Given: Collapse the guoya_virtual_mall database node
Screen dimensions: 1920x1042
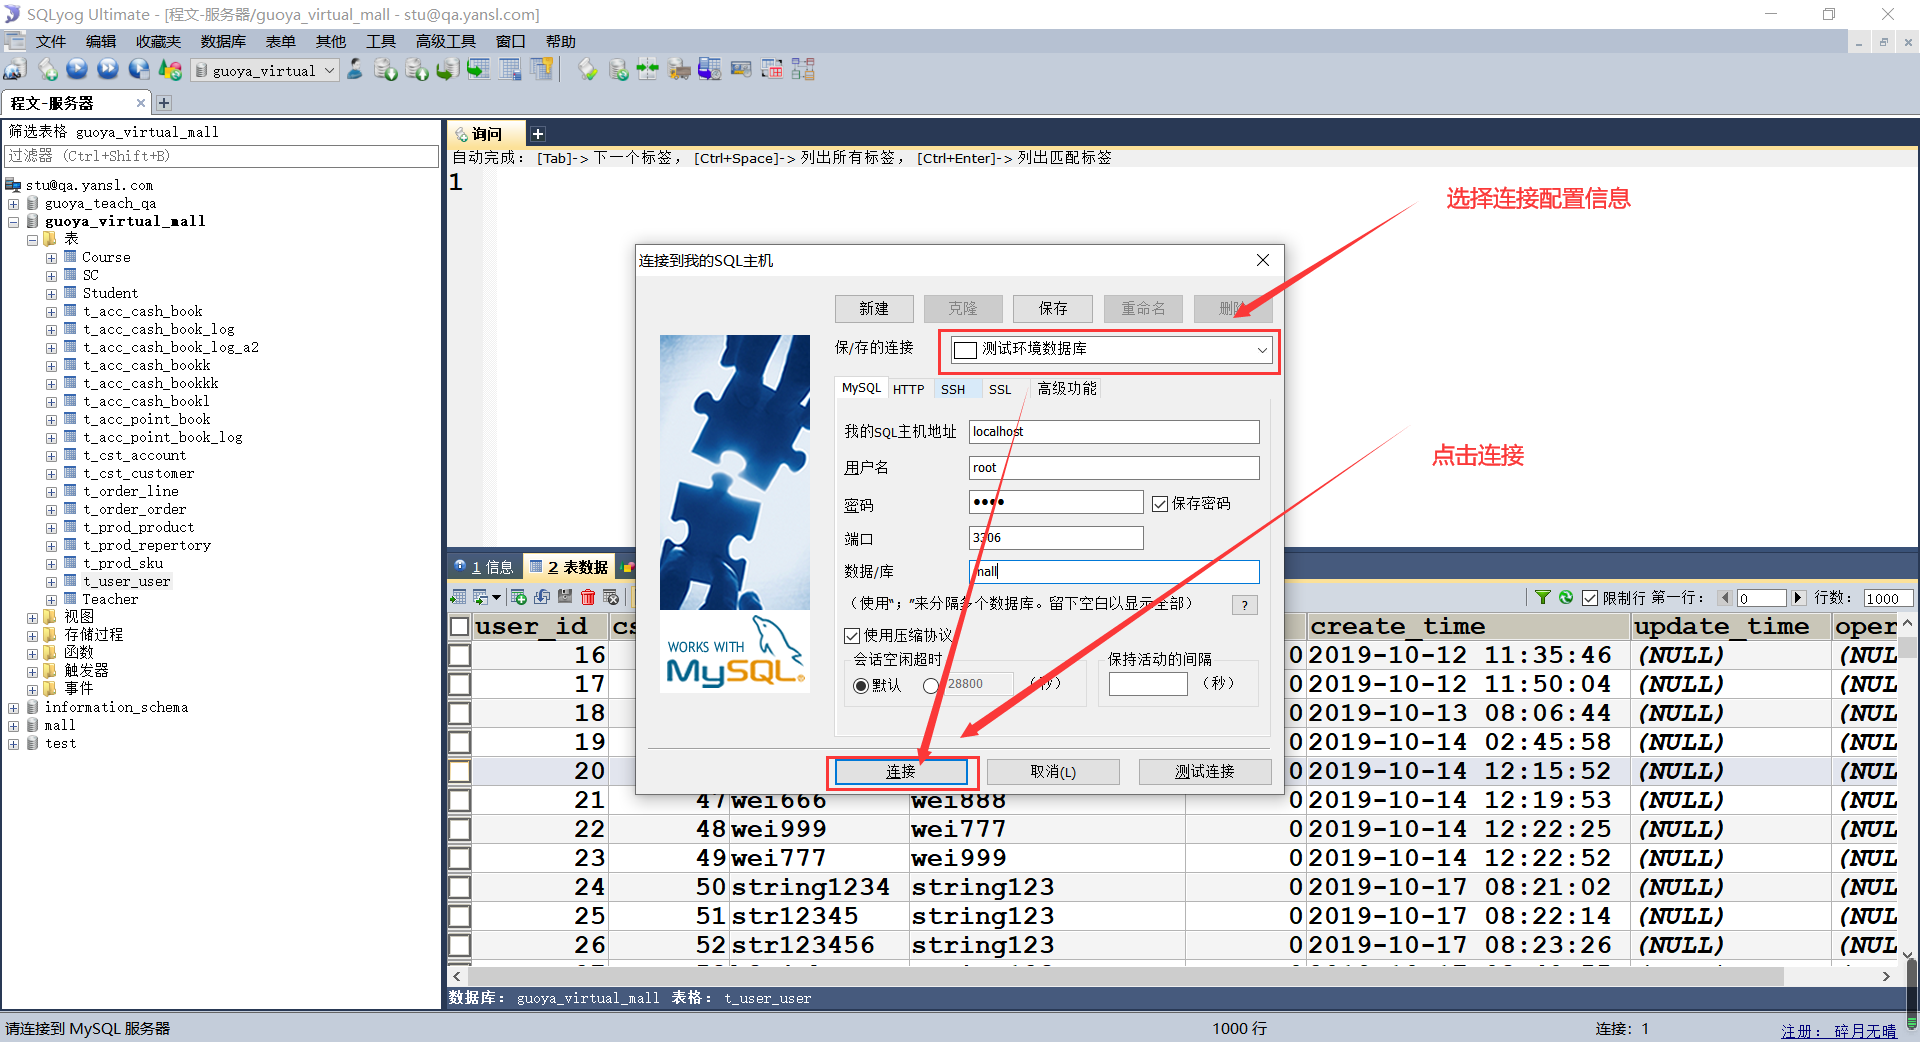Looking at the screenshot, I should coord(14,222).
